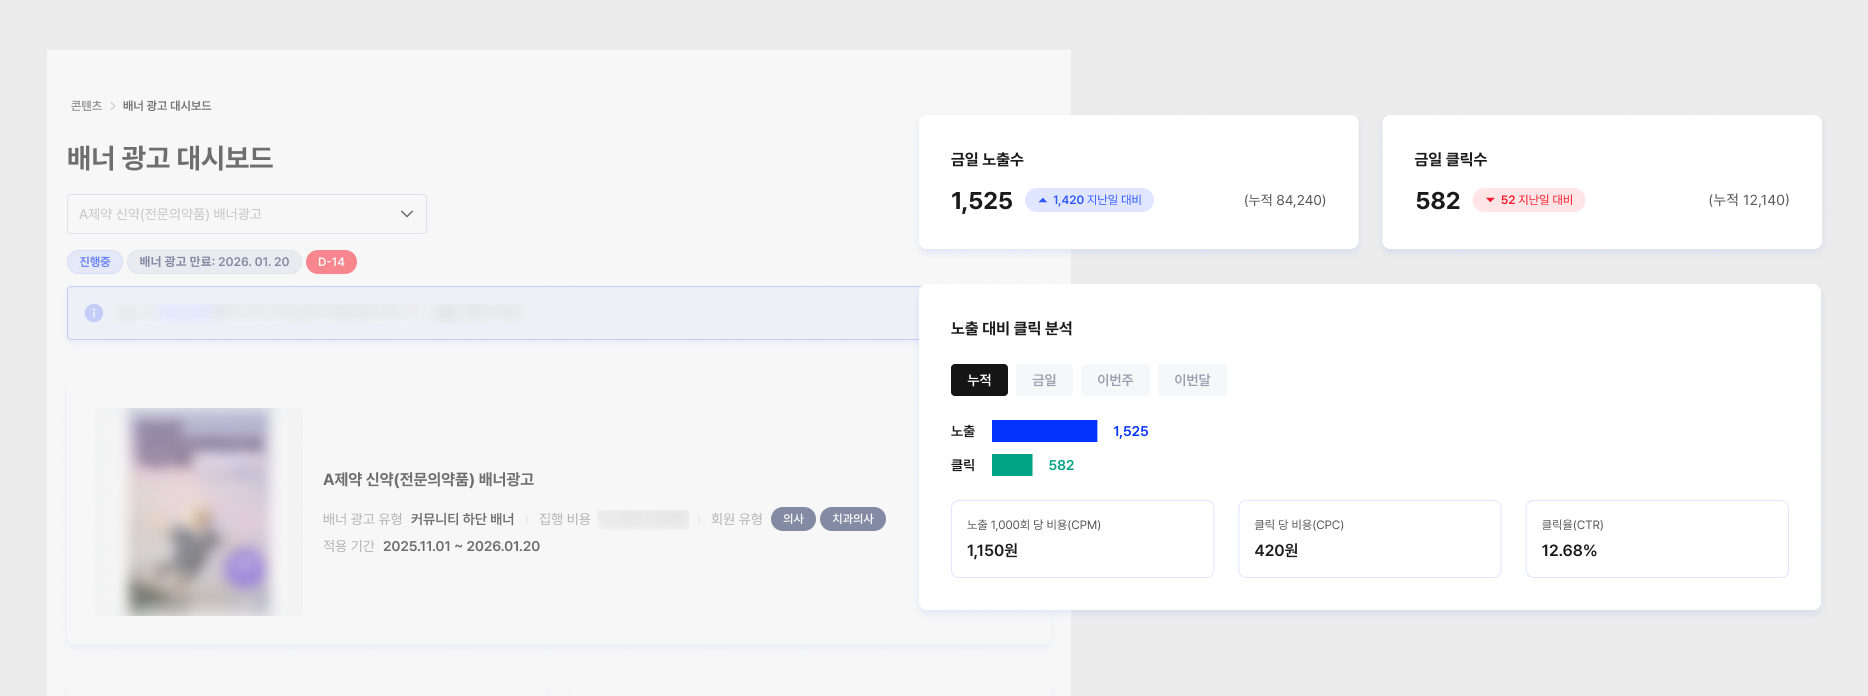The image size is (1868, 696).
Task: Click the 금일 노출수 value 1,525
Action: click(982, 201)
